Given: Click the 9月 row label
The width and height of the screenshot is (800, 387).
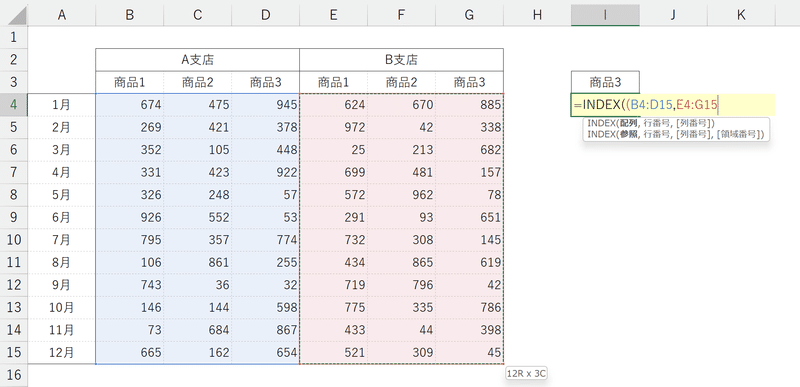Looking at the screenshot, I should (62, 285).
